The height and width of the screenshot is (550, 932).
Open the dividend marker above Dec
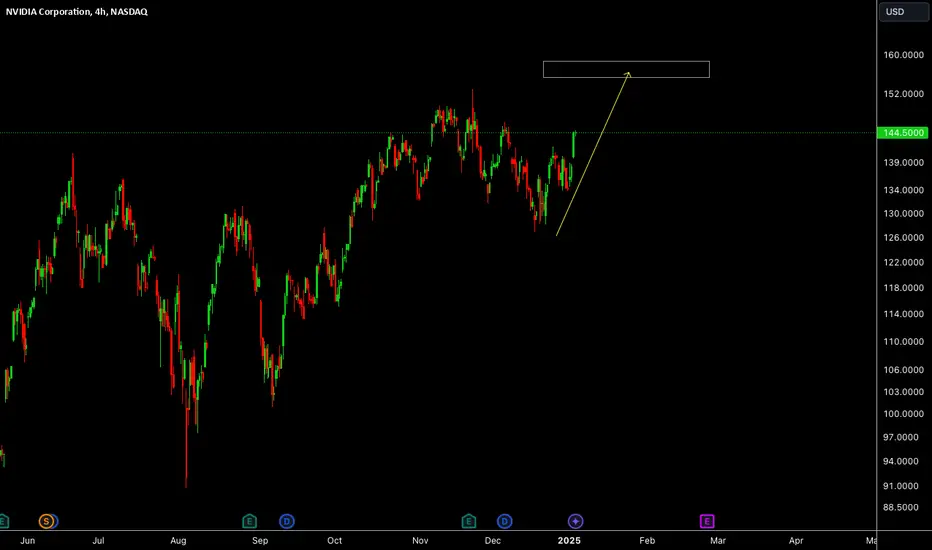click(505, 521)
